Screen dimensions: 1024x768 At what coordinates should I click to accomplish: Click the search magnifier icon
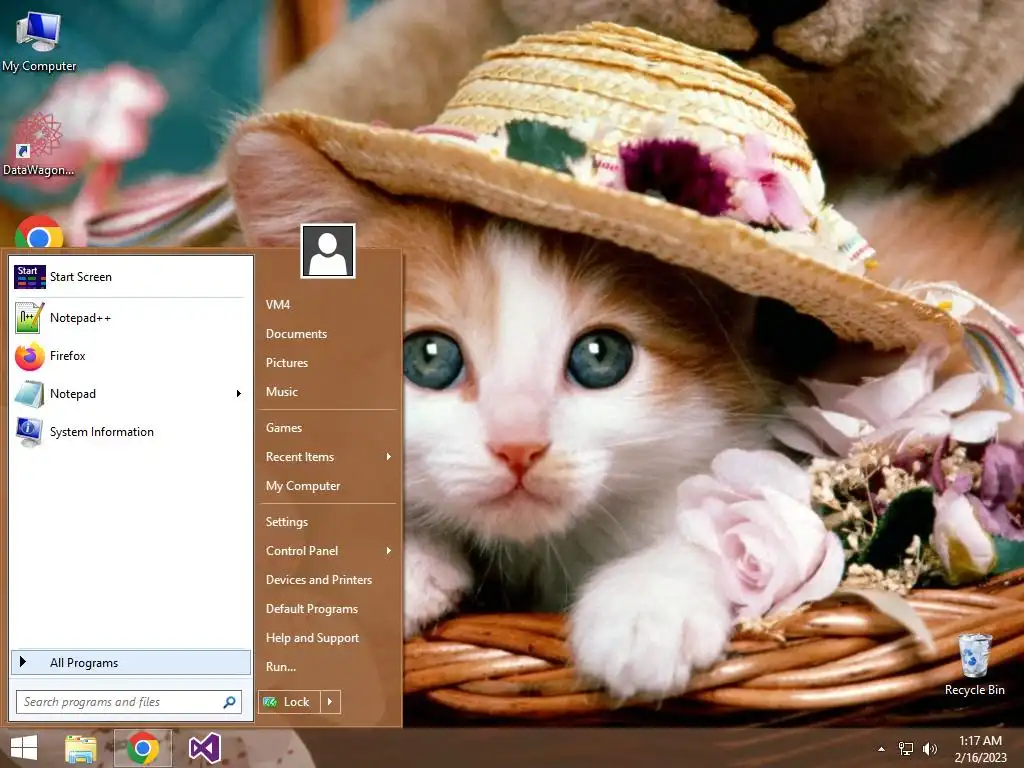coord(229,702)
